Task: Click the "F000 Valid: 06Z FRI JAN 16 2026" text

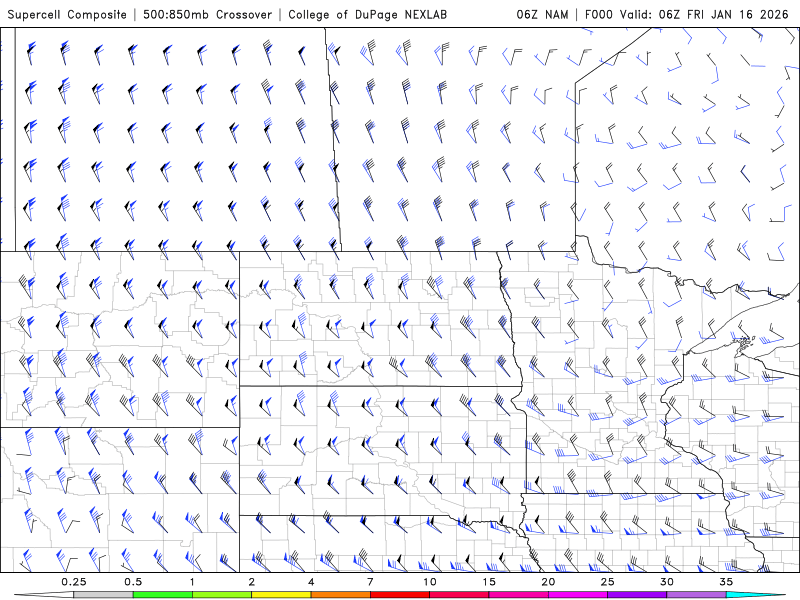Action: click(x=687, y=14)
